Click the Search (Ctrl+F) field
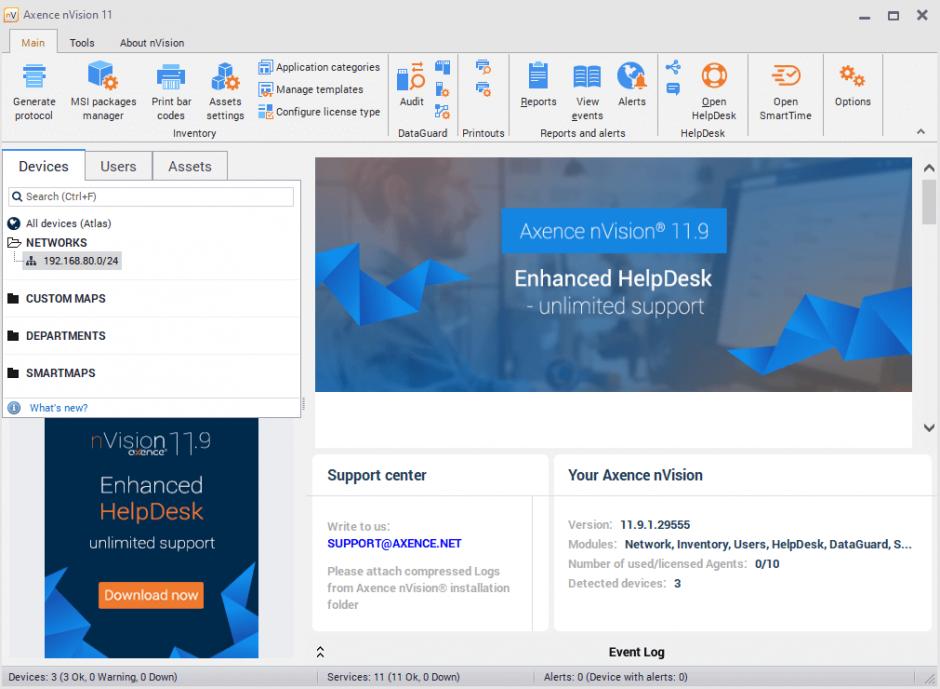Image resolution: width=940 pixels, height=689 pixels. pyautogui.click(x=151, y=197)
